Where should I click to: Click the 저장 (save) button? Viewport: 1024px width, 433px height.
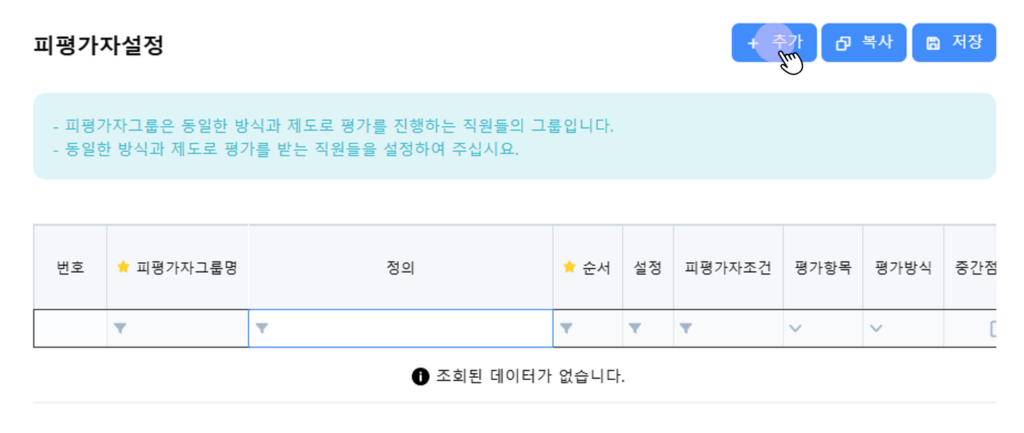tap(954, 43)
